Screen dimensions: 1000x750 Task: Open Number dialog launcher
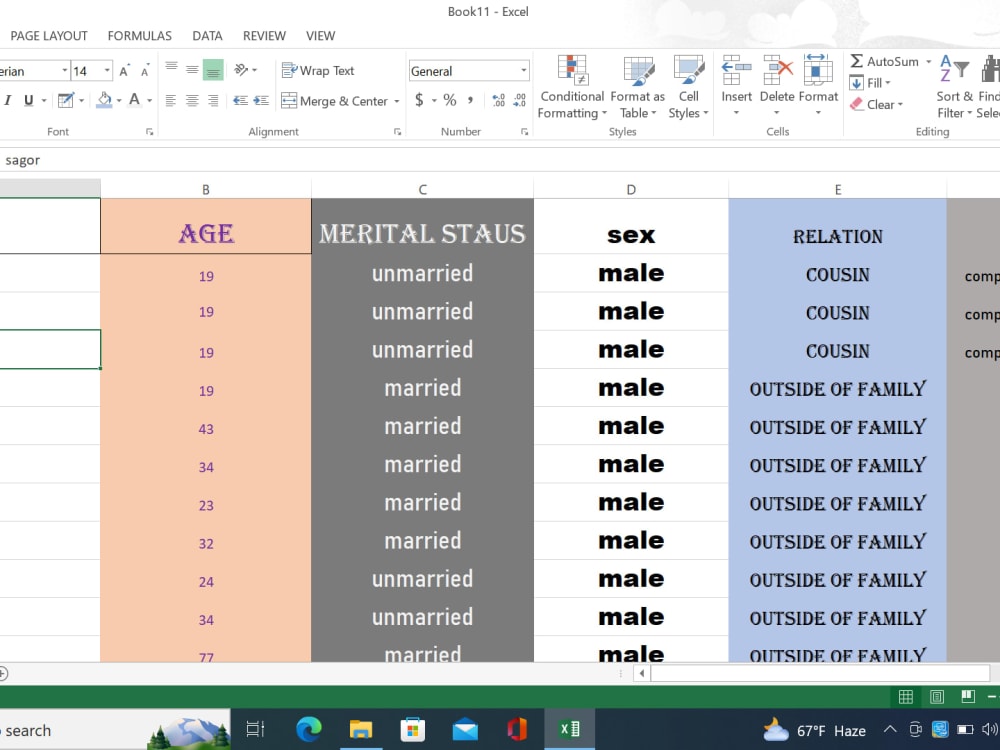coord(524,132)
